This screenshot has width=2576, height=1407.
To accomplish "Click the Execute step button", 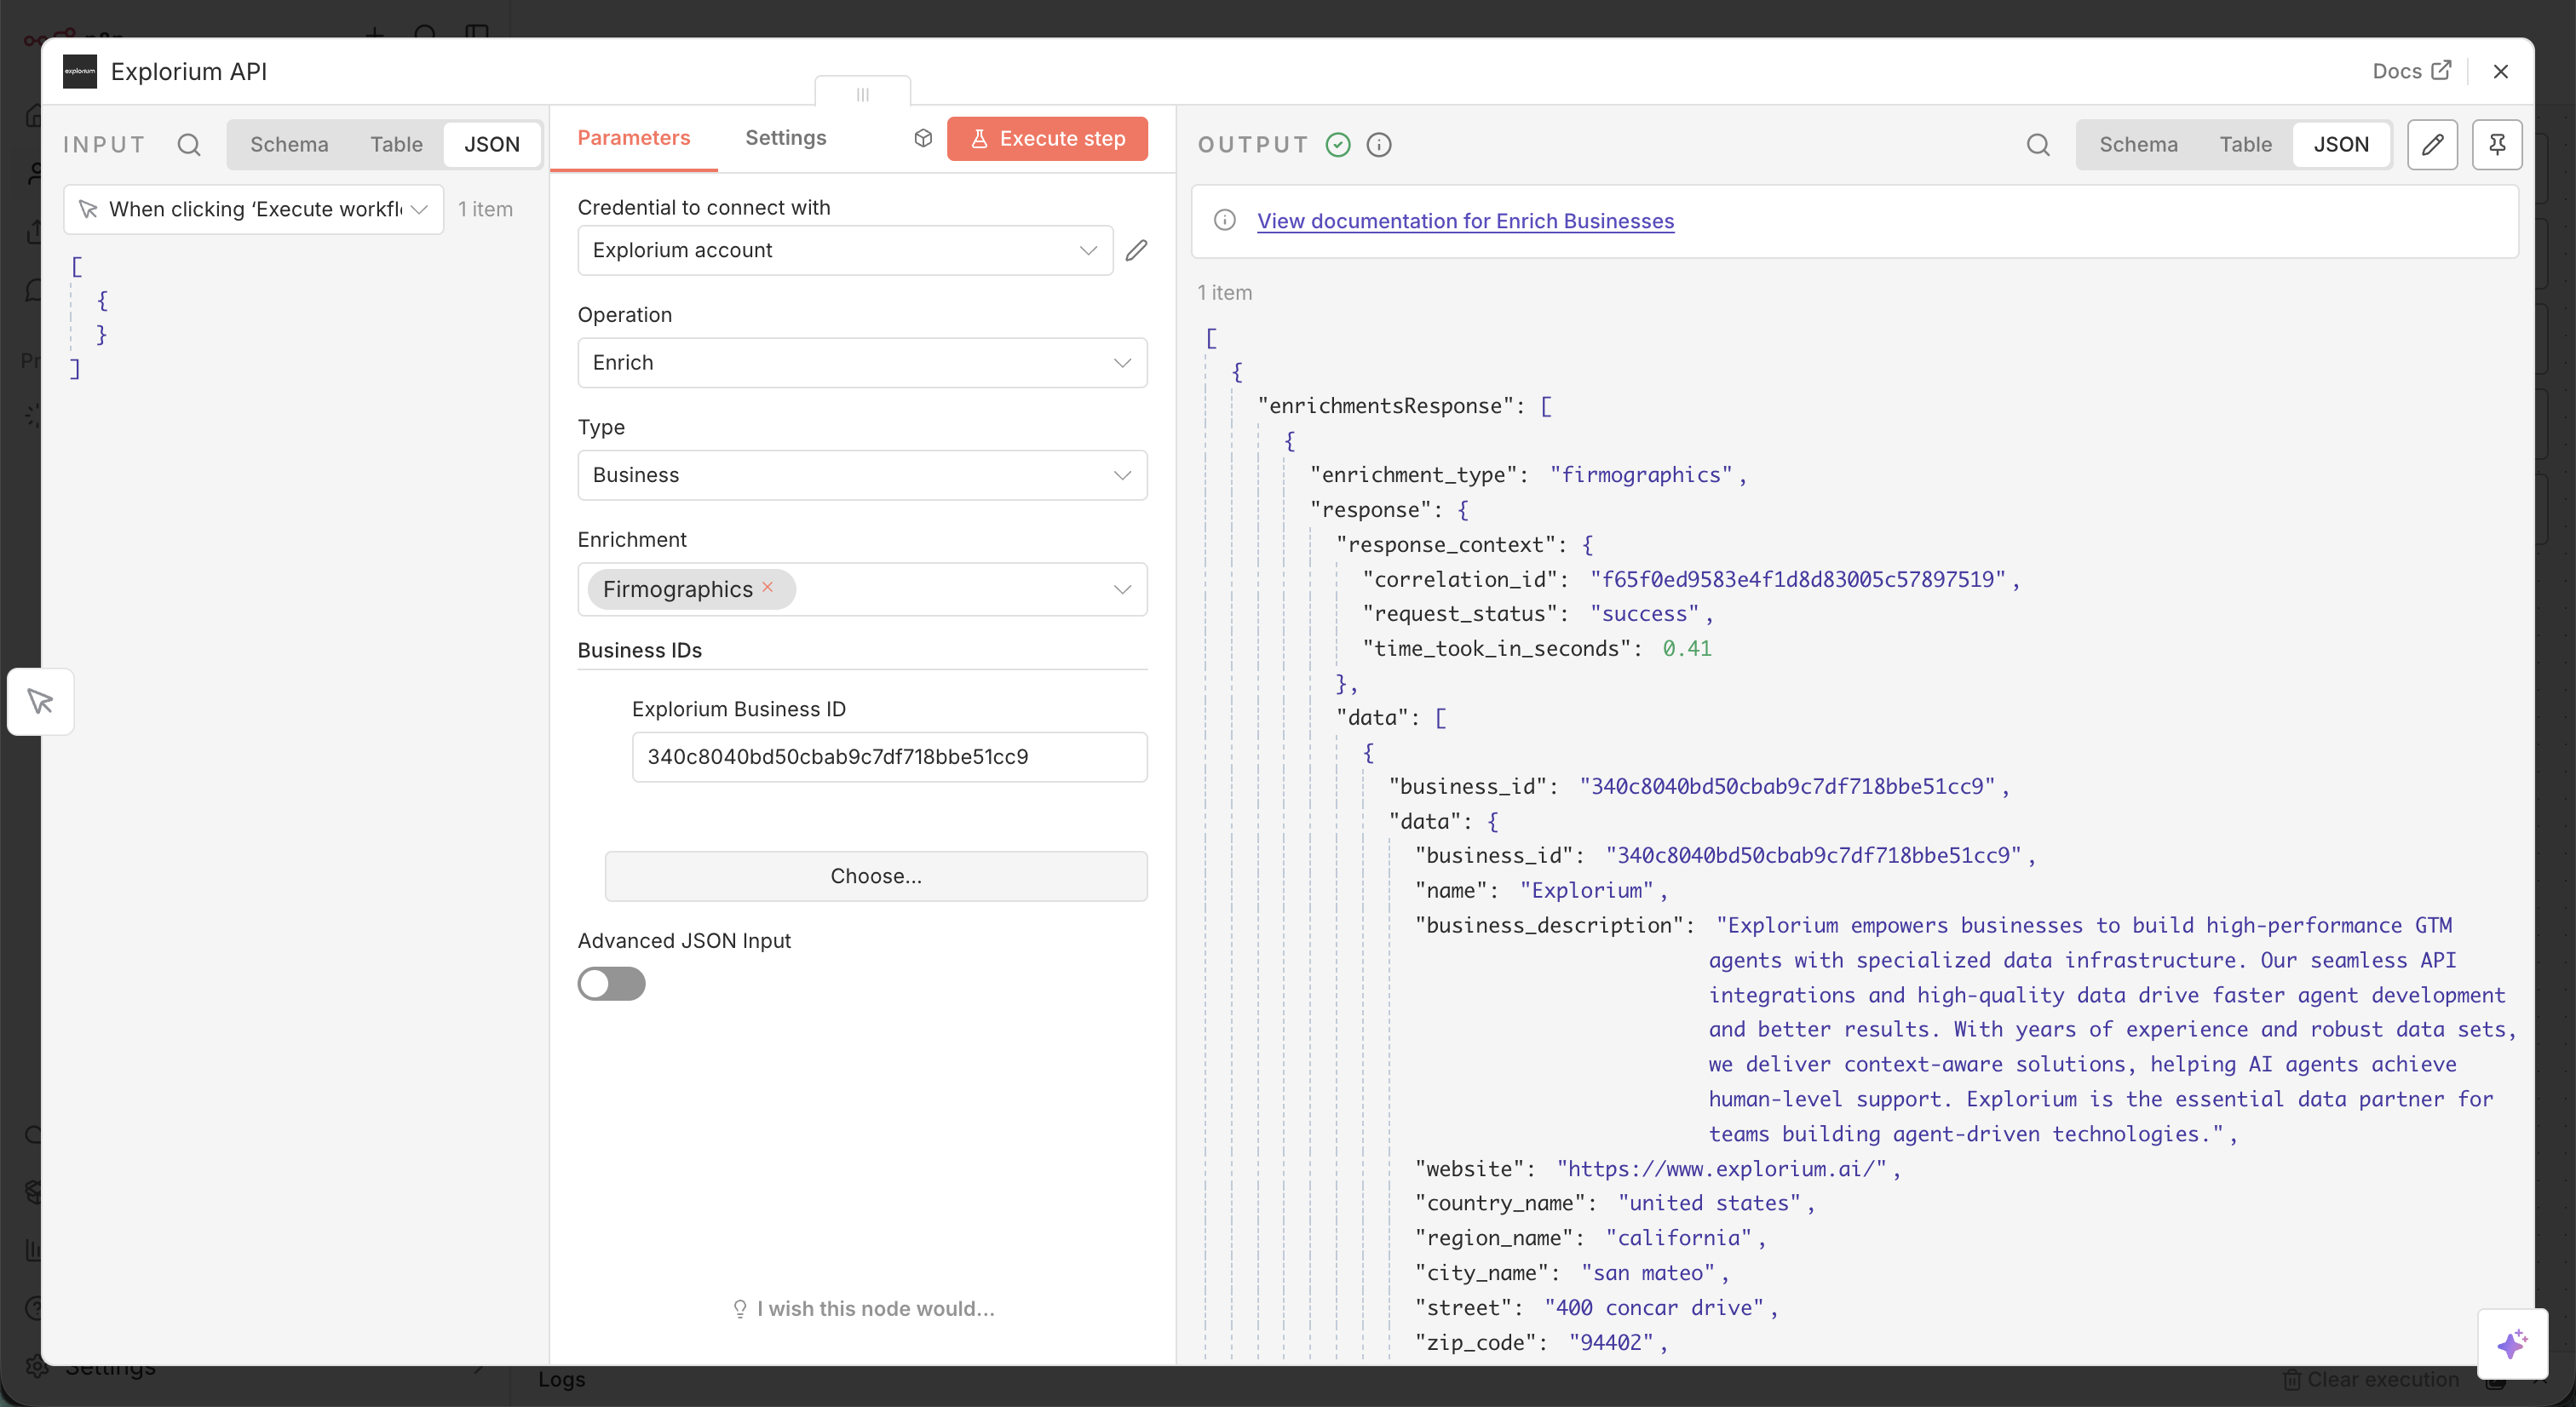I will [x=1047, y=138].
